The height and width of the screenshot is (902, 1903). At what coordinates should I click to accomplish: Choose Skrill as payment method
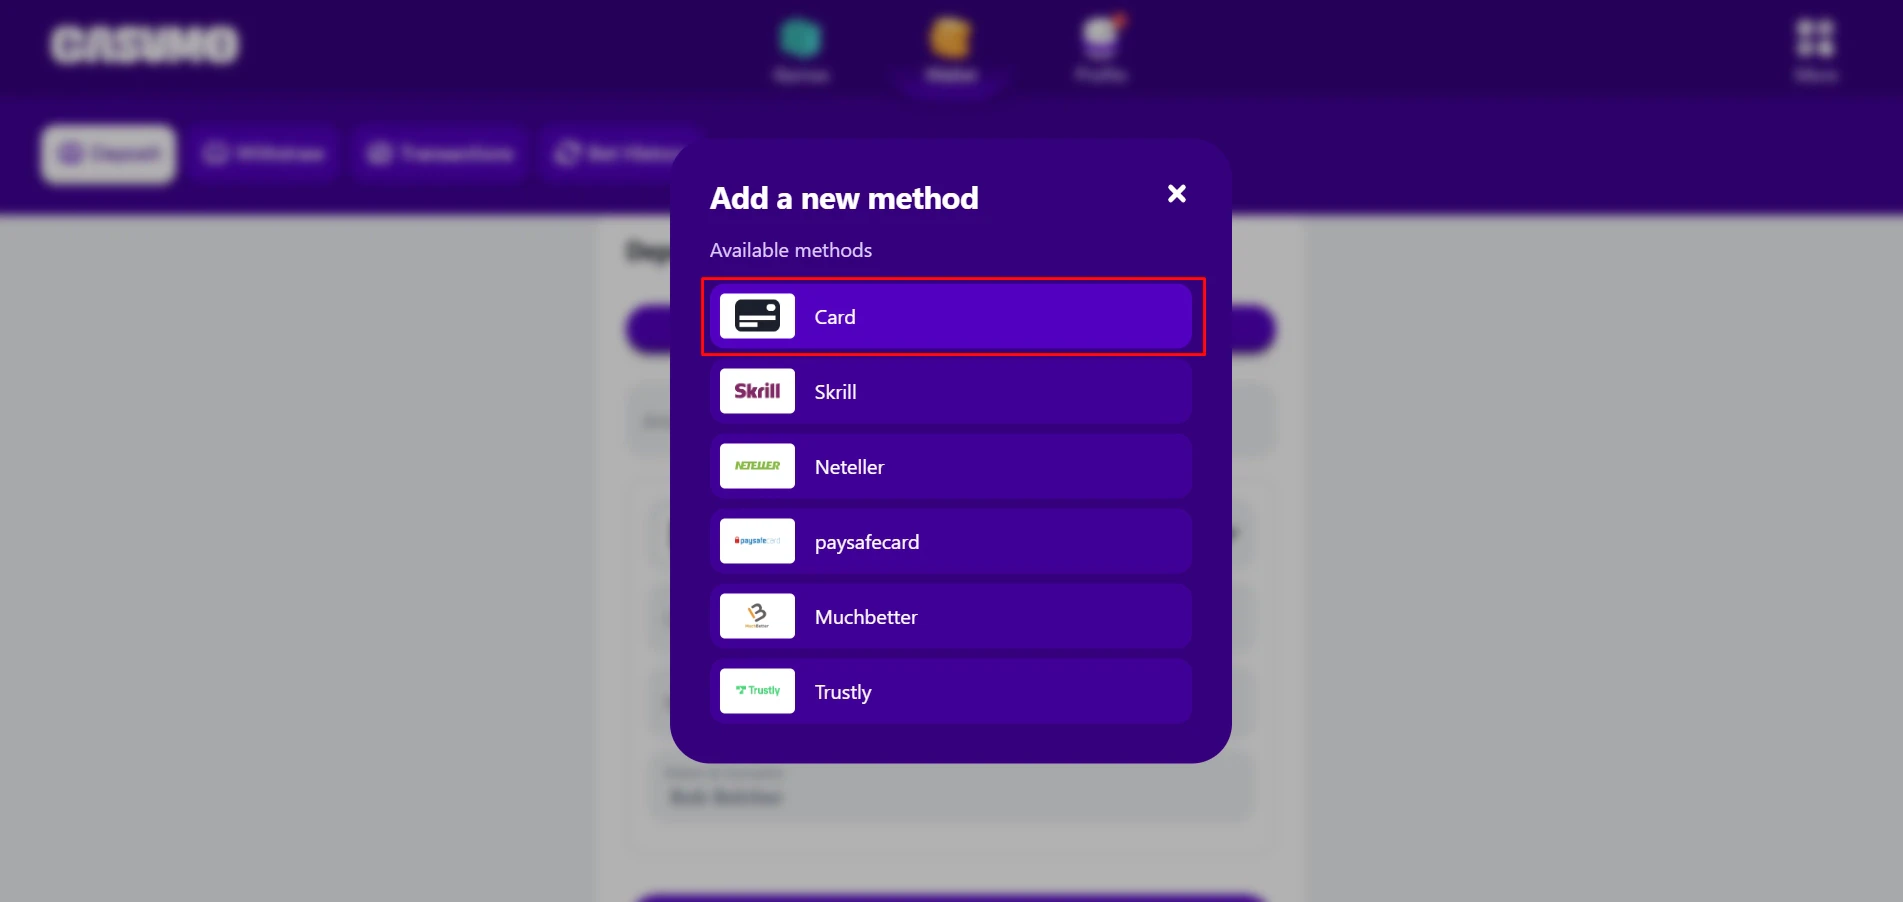pyautogui.click(x=951, y=392)
